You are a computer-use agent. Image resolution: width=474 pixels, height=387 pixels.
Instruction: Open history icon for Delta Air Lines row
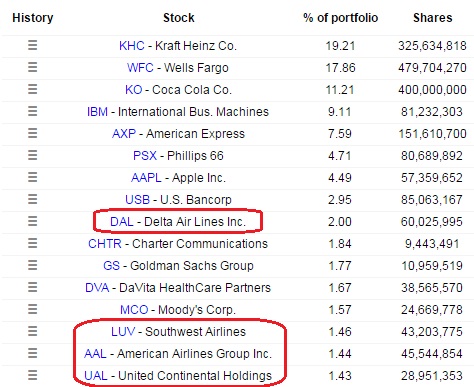32,221
